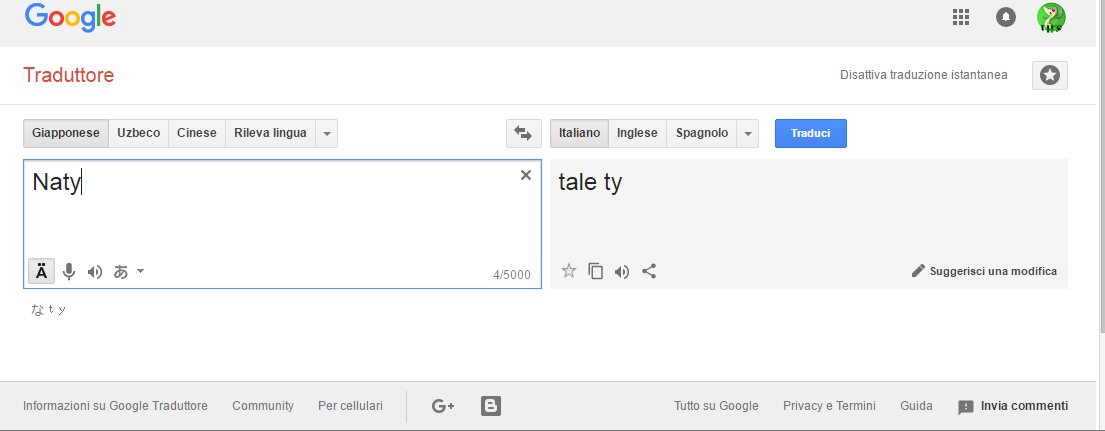Expand the source language list dropdown

326,133
